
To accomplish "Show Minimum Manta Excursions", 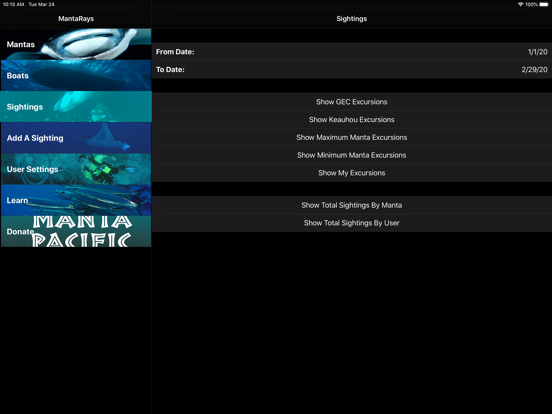I will tap(352, 155).
